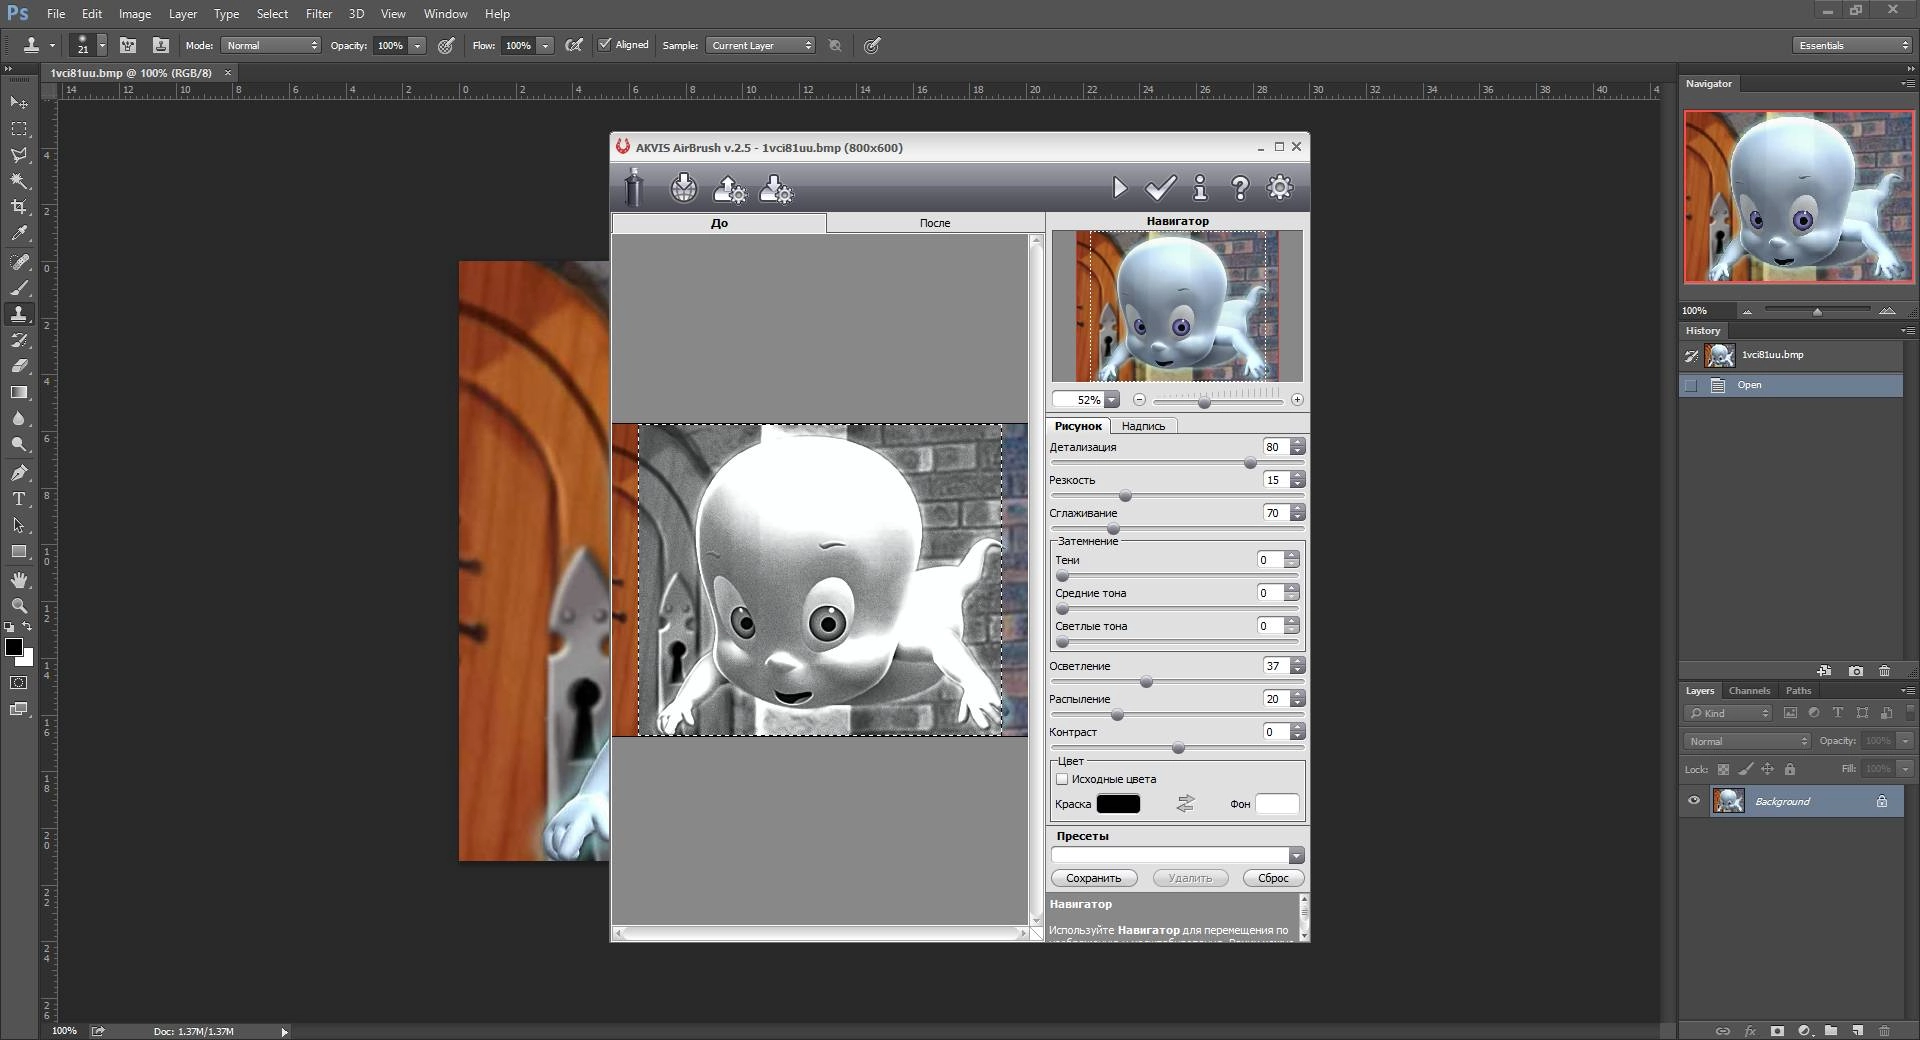This screenshot has height=1040, width=1920.
Task: Switch to the Надпись tab
Action: point(1143,426)
